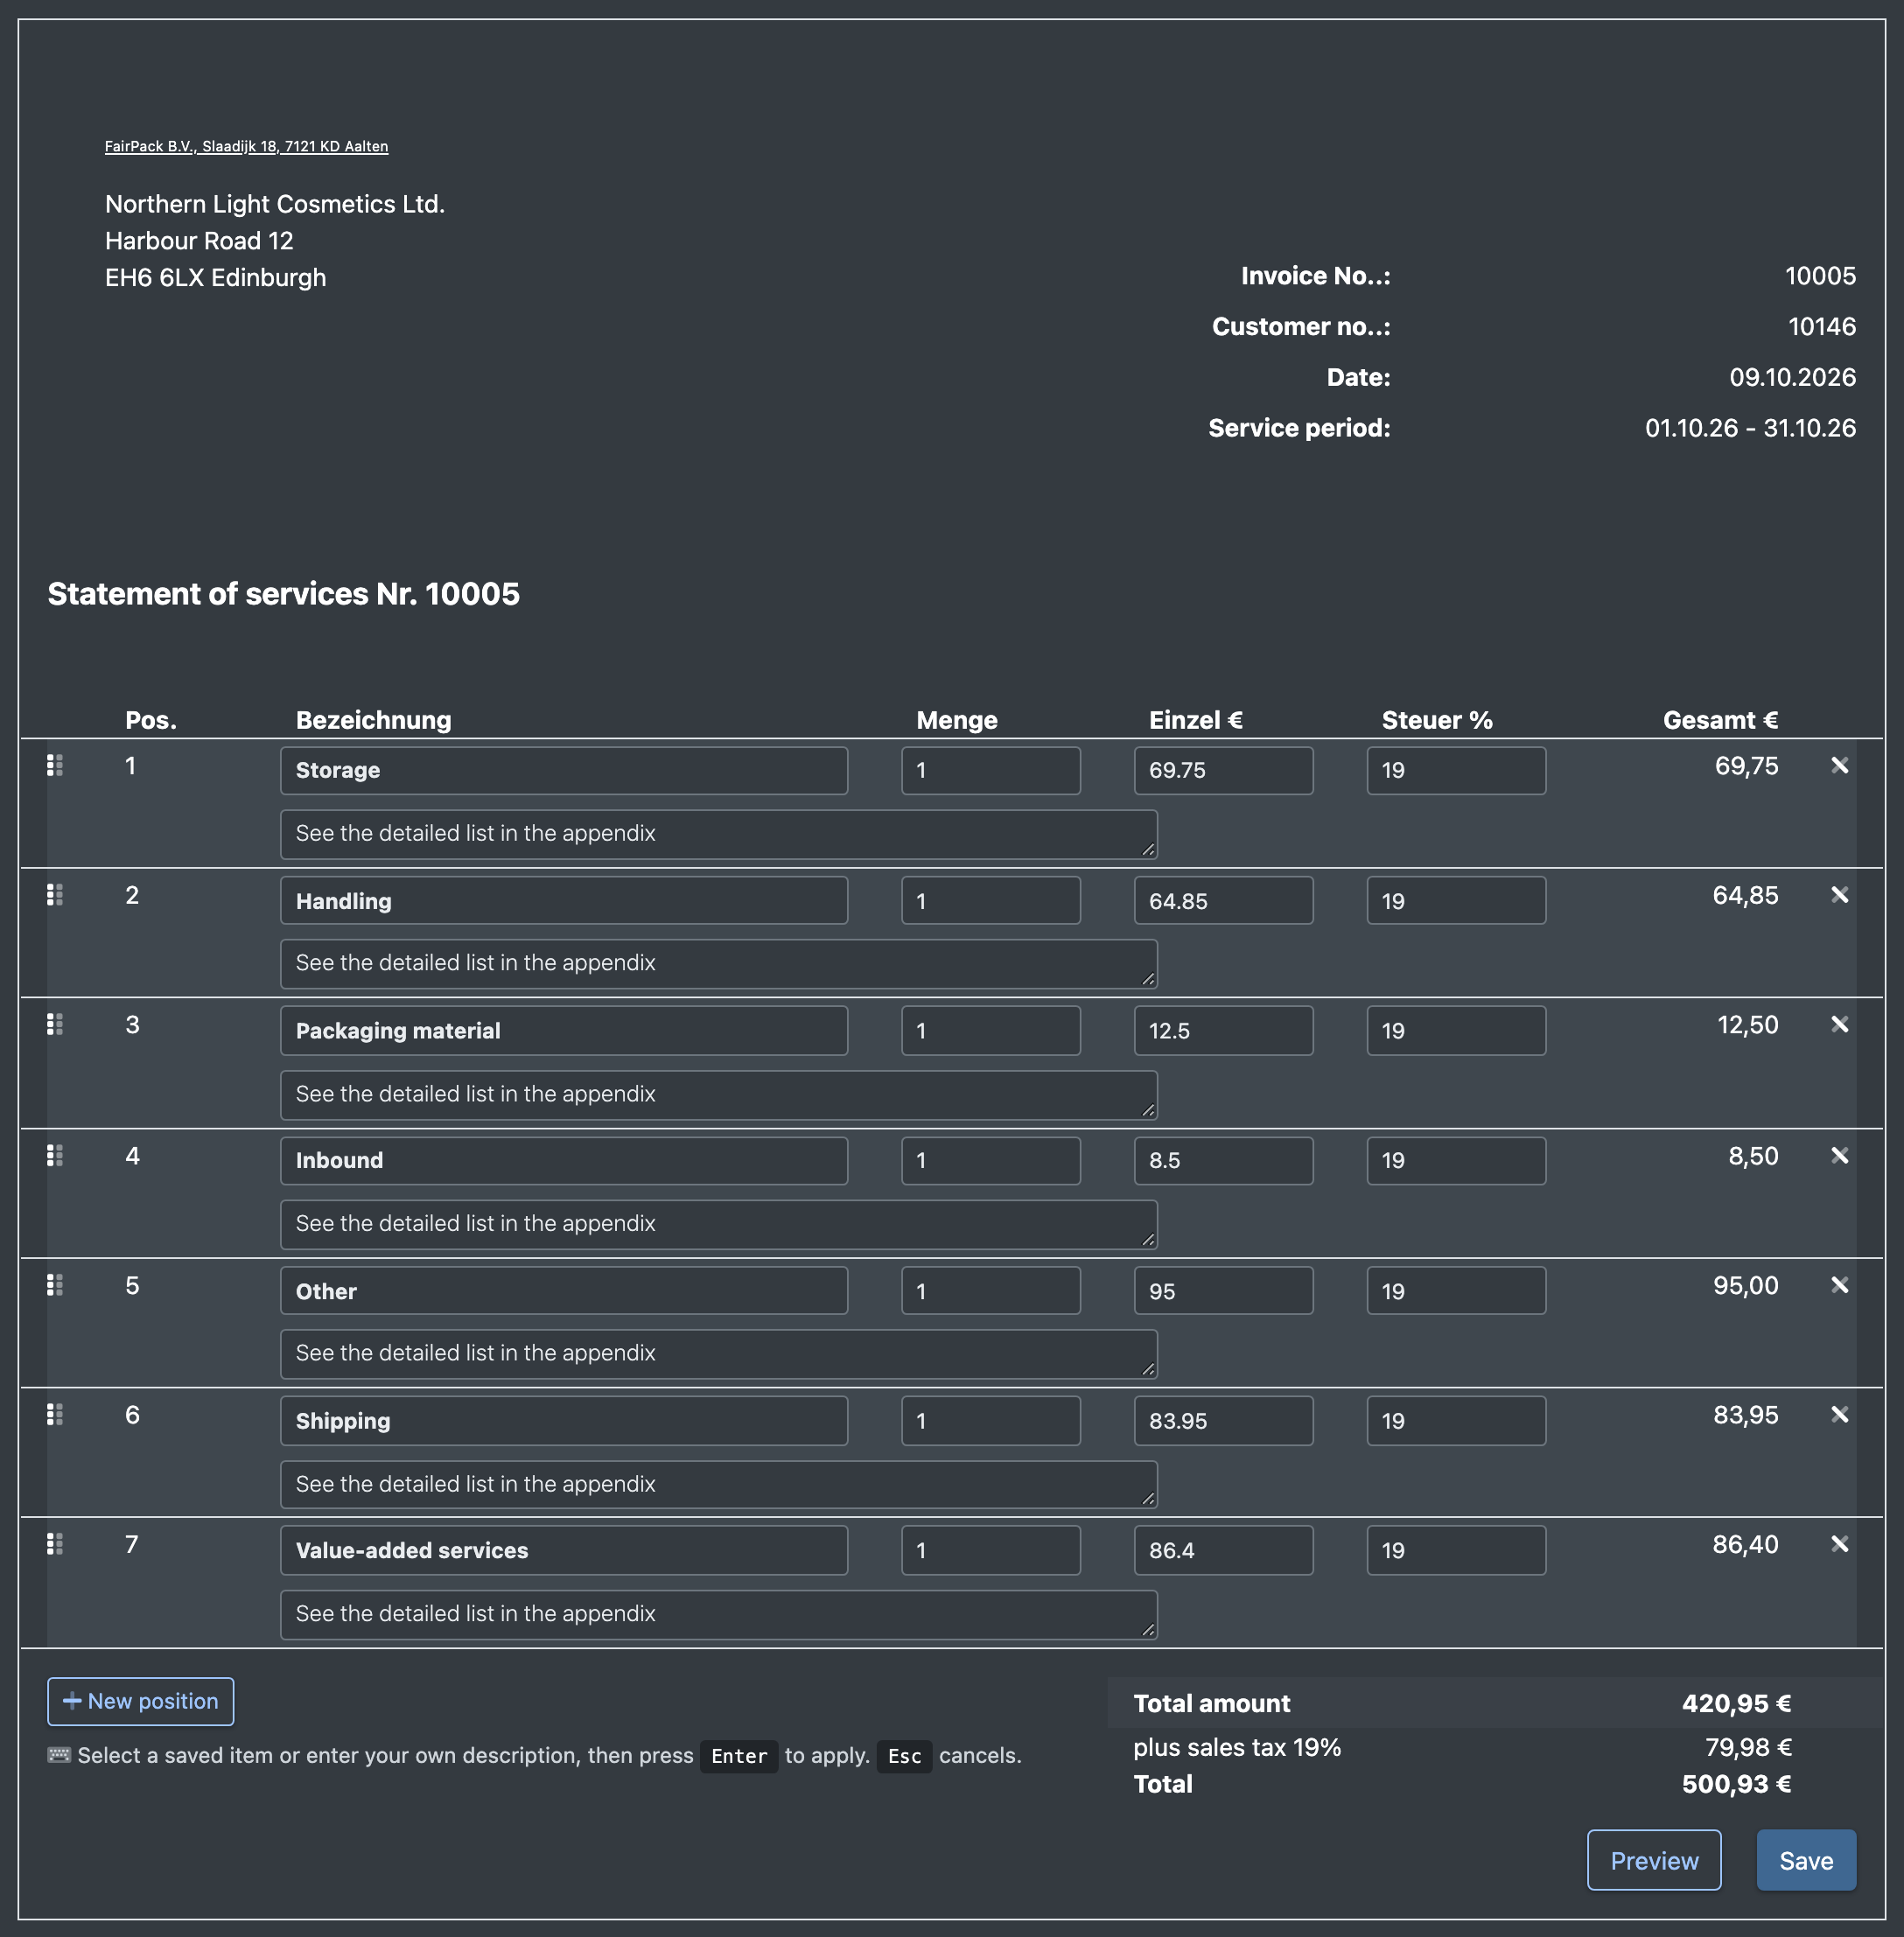
Task: Click the service period 01.10.26 - 31.10.26
Action: point(1750,428)
